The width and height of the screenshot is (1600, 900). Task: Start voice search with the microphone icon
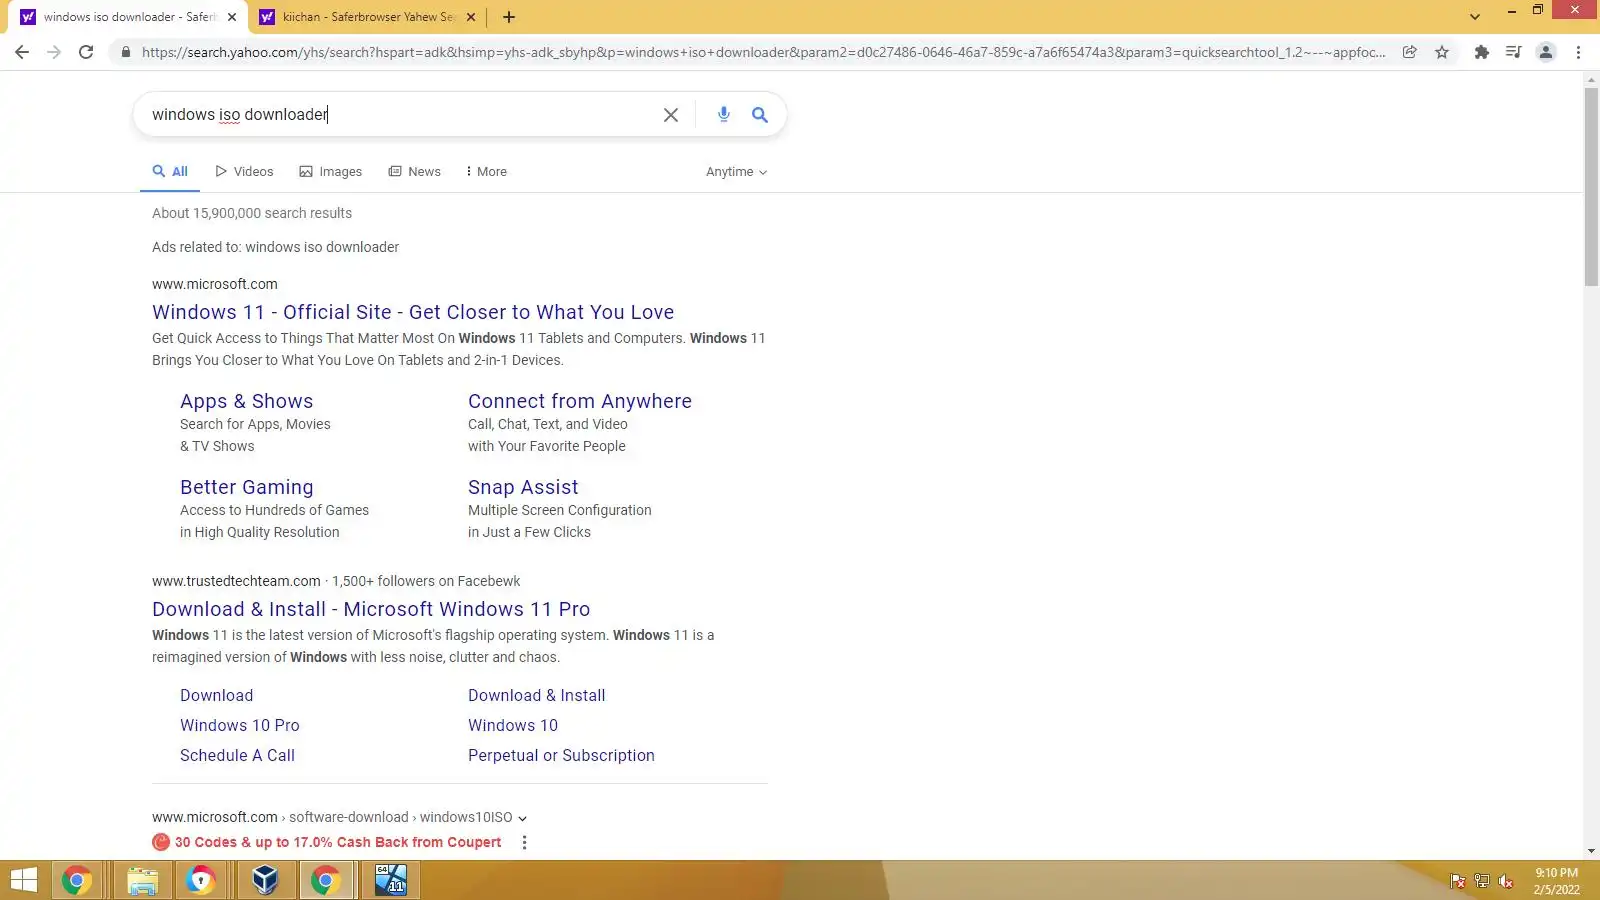click(x=724, y=115)
